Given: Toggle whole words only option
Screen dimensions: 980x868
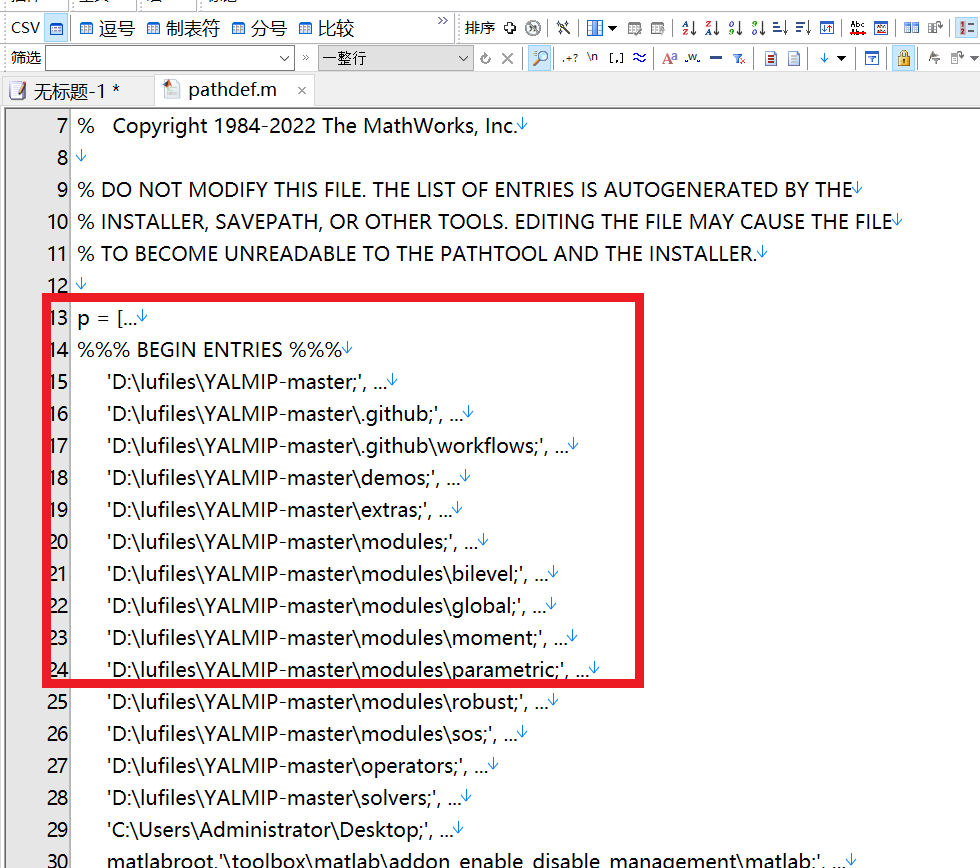Looking at the screenshot, I should coord(692,58).
